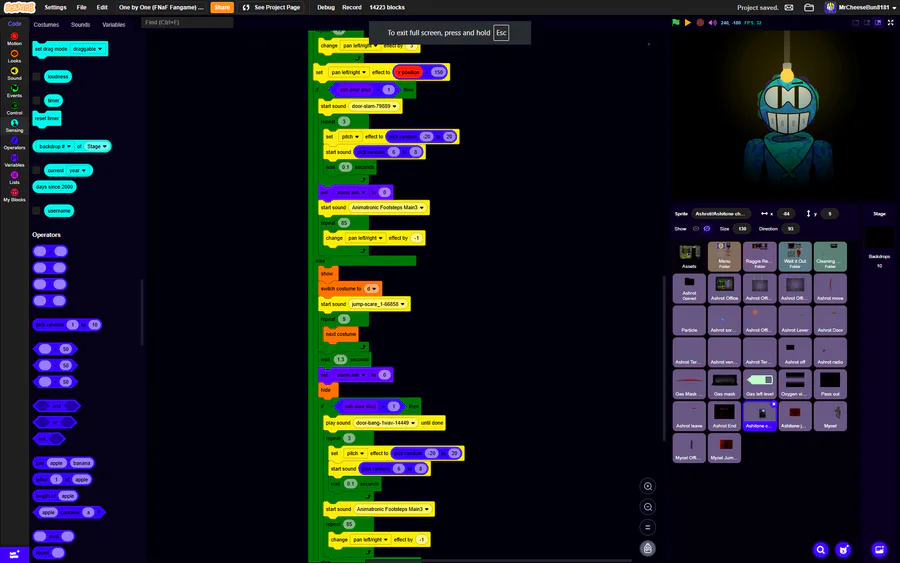The height and width of the screenshot is (563, 900).
Task: Check the username reporter checkbox
Action: point(37,211)
